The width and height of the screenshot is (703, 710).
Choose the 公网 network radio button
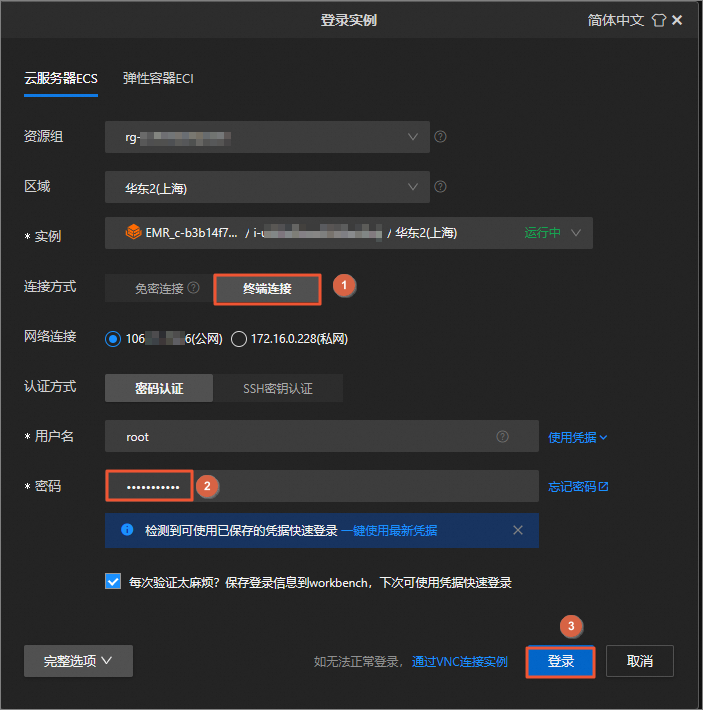tap(113, 339)
